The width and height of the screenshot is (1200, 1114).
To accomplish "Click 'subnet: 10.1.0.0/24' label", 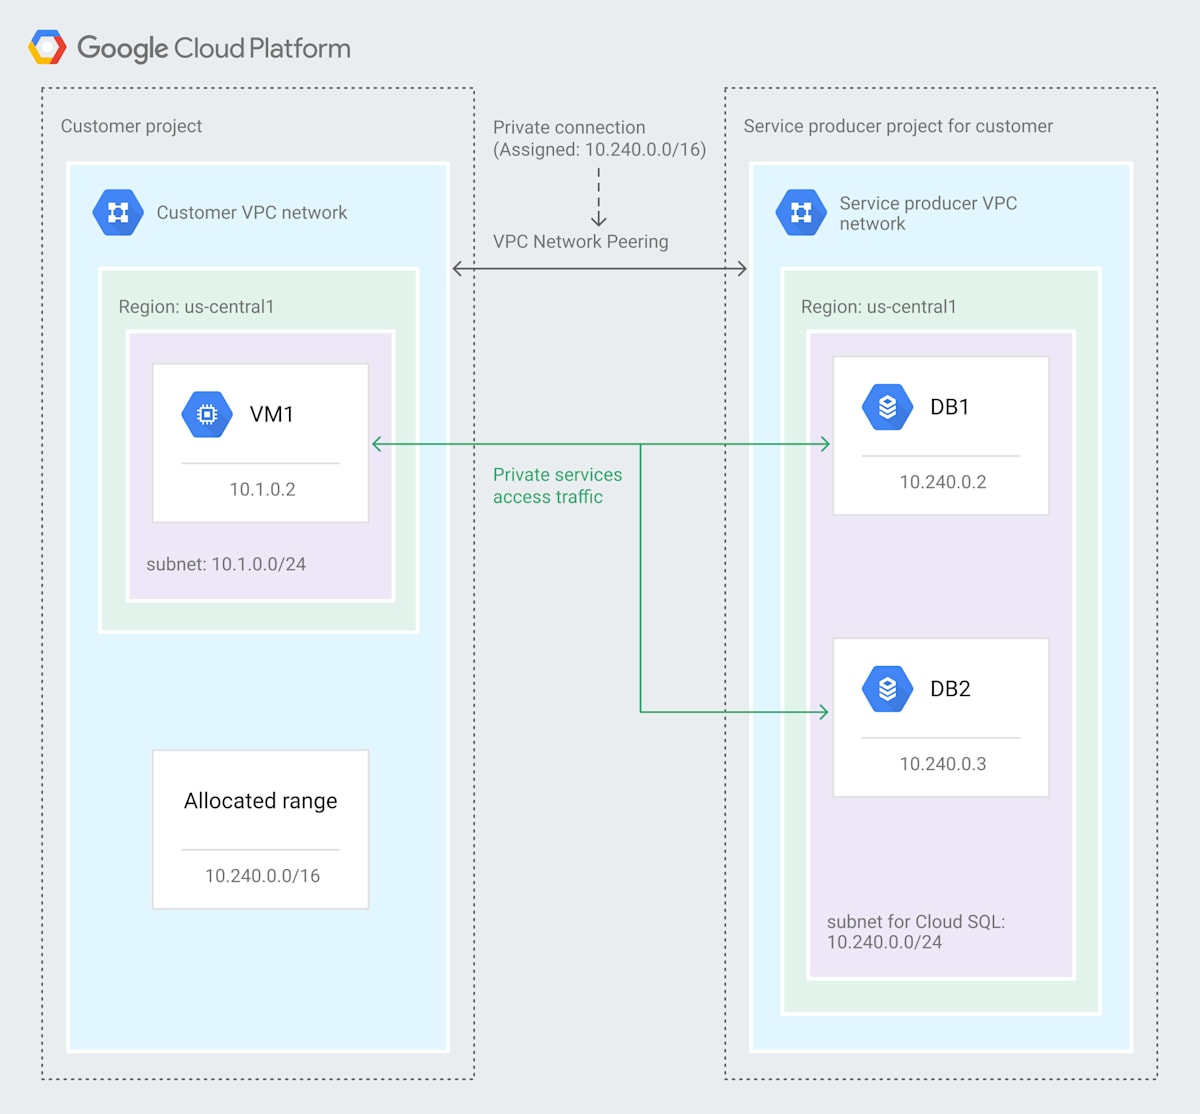I will pos(226,564).
